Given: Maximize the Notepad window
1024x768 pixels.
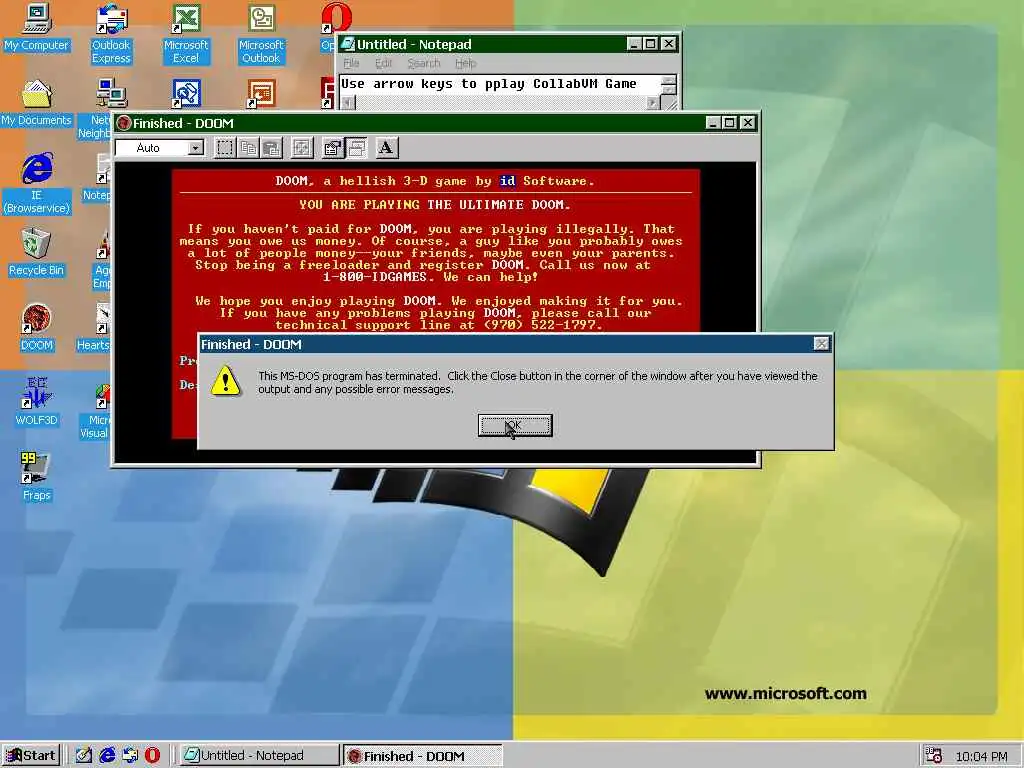Looking at the screenshot, I should click(650, 44).
